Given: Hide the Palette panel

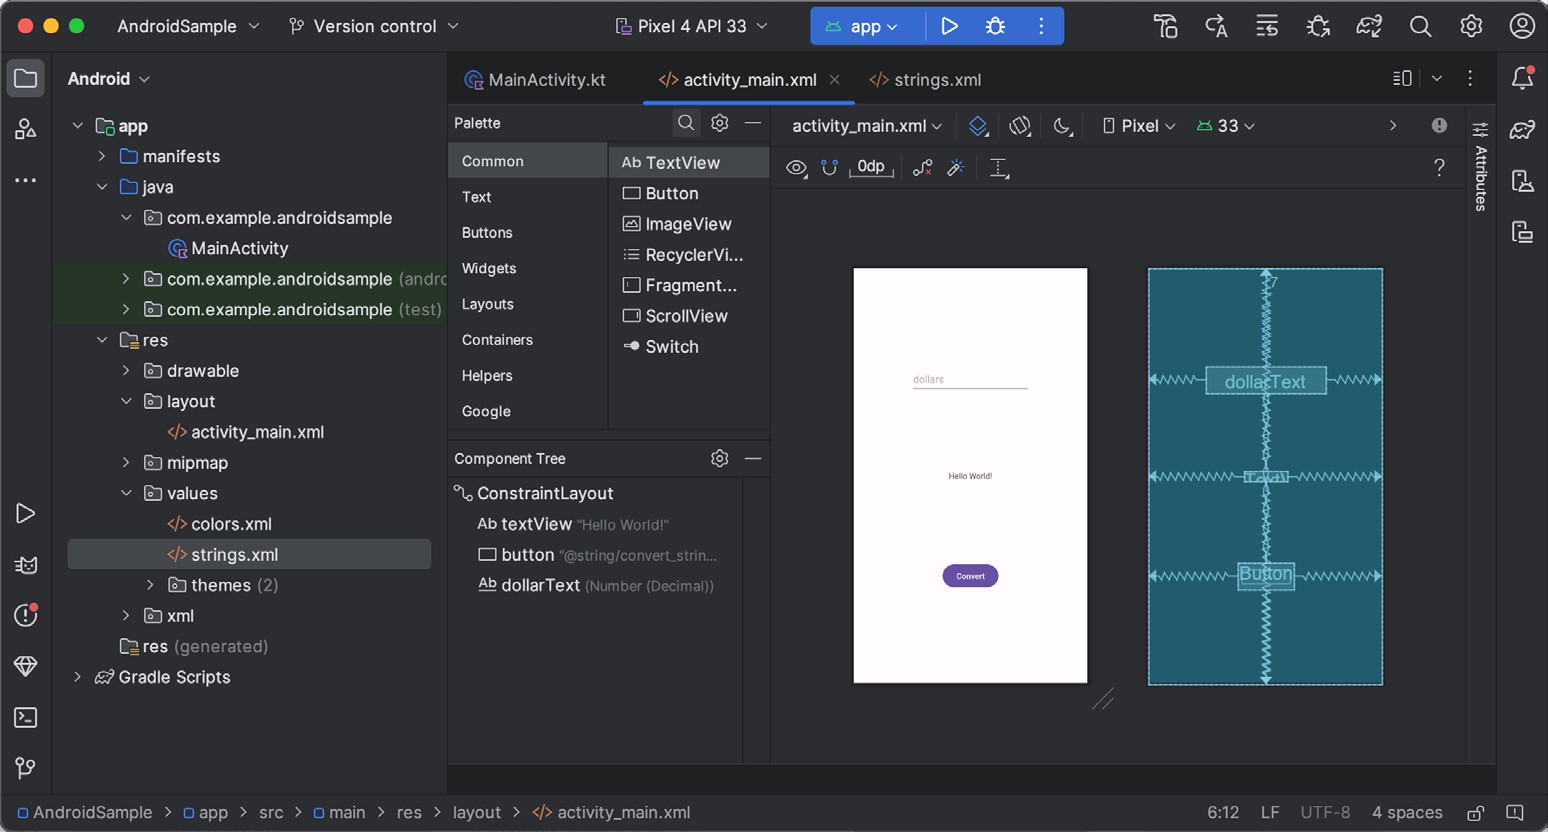Looking at the screenshot, I should pyautogui.click(x=753, y=122).
